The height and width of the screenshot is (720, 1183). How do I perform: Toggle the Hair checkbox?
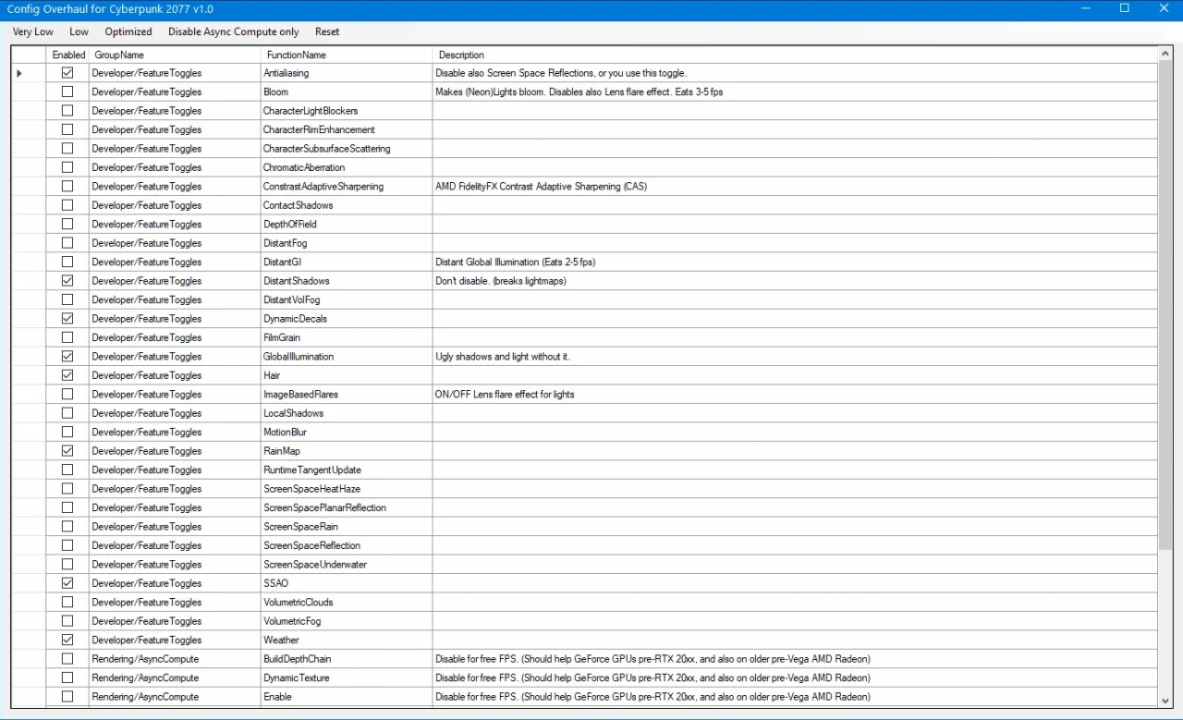pos(67,375)
